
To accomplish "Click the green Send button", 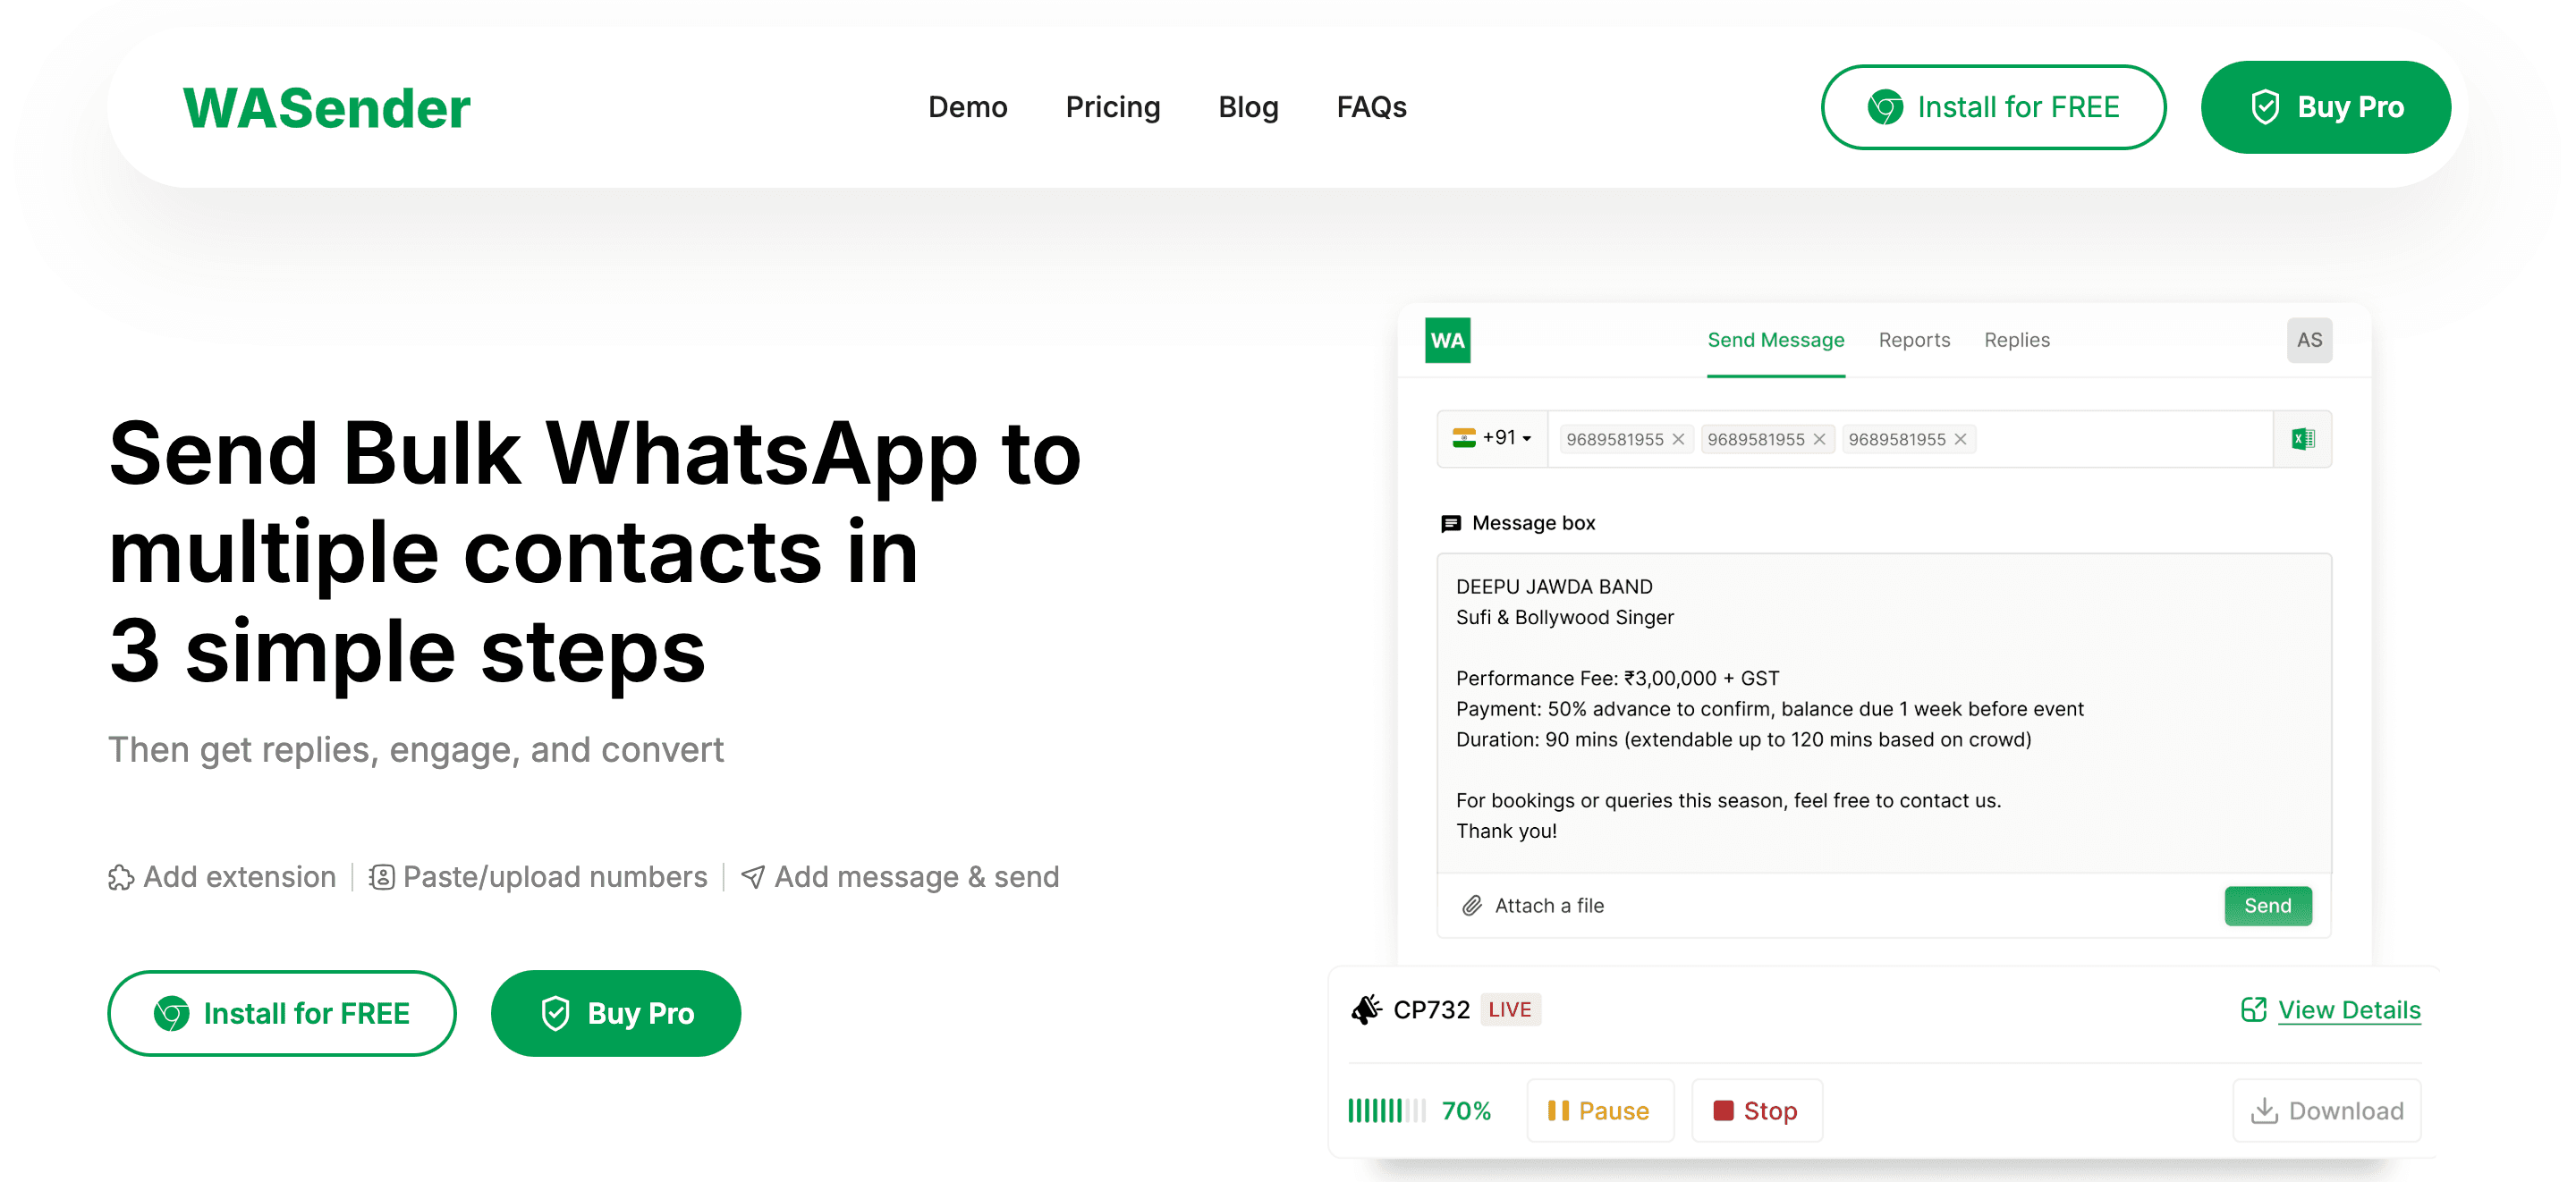I will click(2267, 906).
